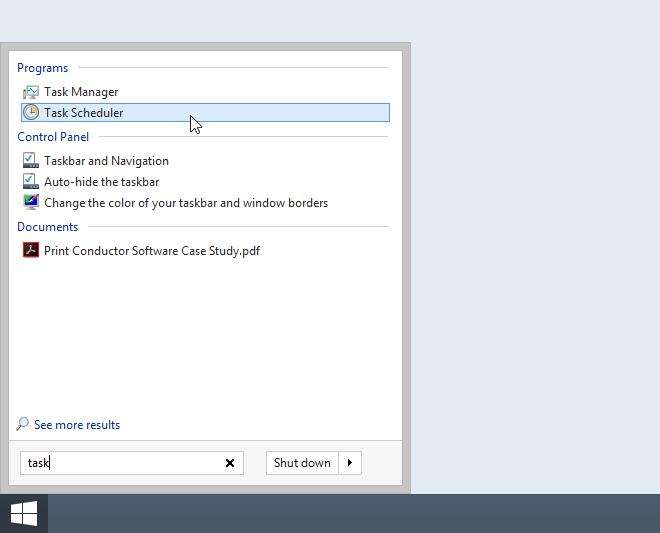Click the colorful monitor personalization icon
This screenshot has height=533, width=660.
(31, 203)
